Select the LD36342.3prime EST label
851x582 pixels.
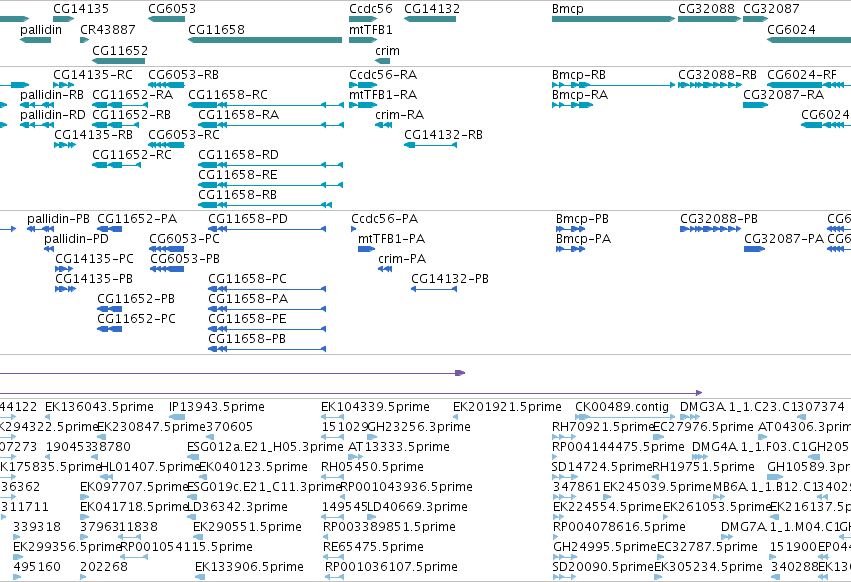pyautogui.click(x=237, y=507)
